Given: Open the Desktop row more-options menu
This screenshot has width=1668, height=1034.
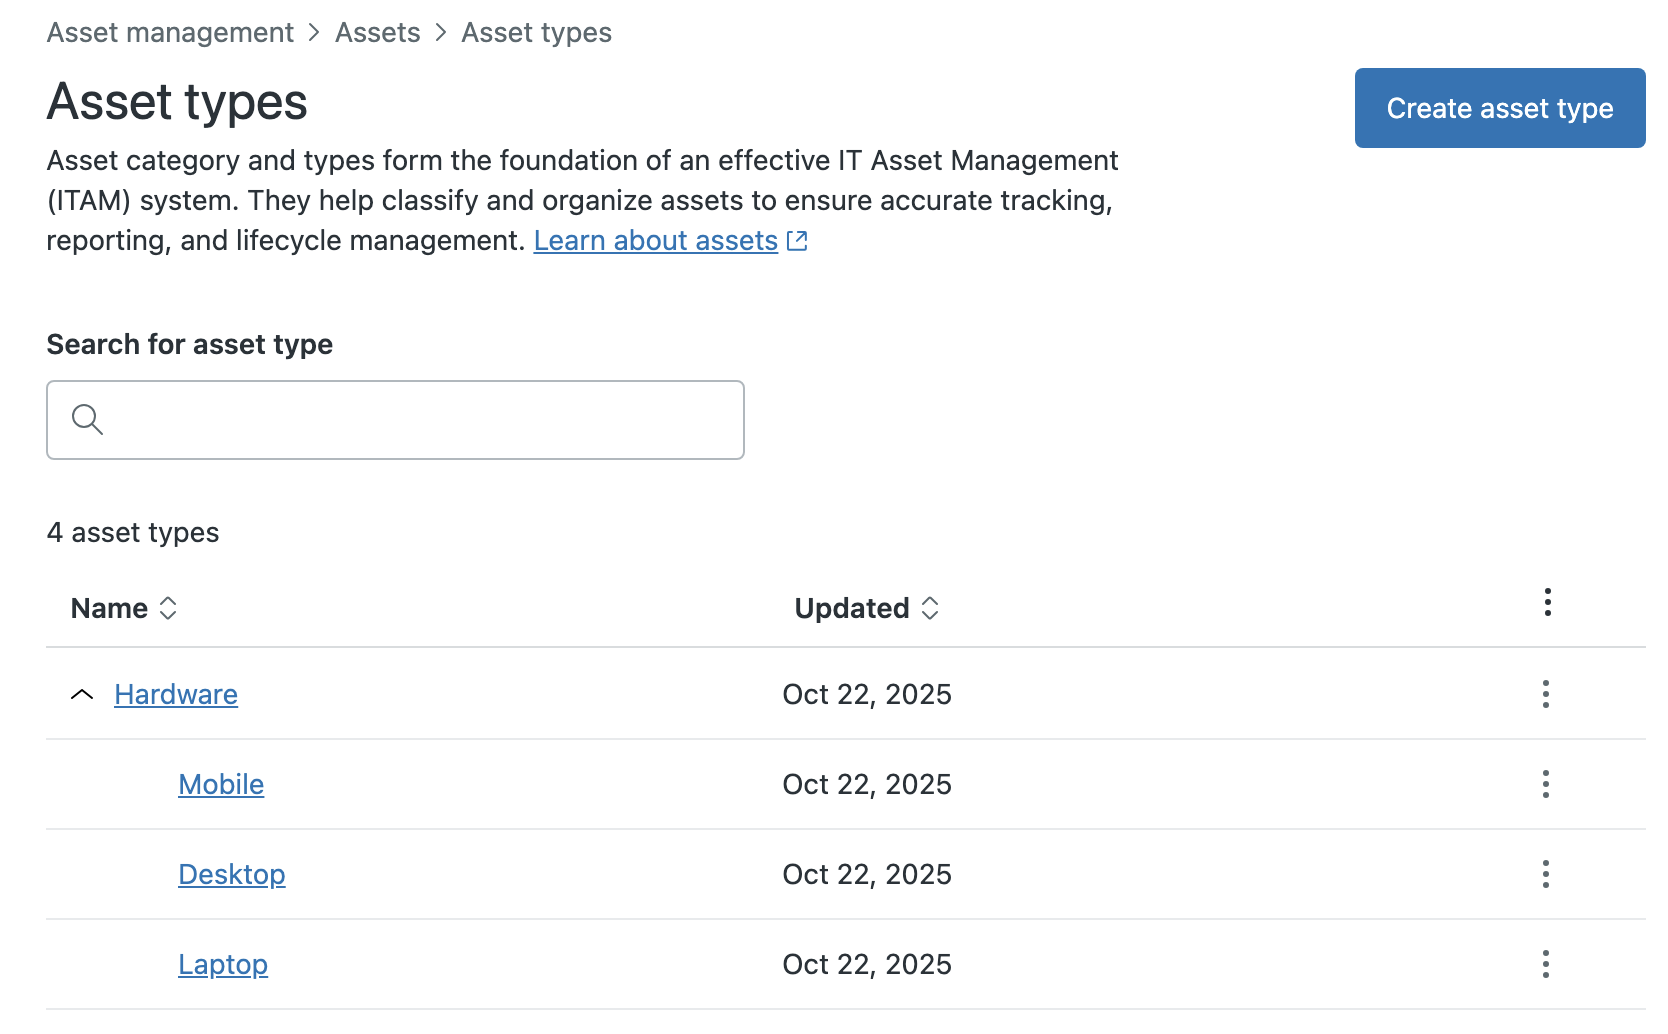Looking at the screenshot, I should point(1545,874).
